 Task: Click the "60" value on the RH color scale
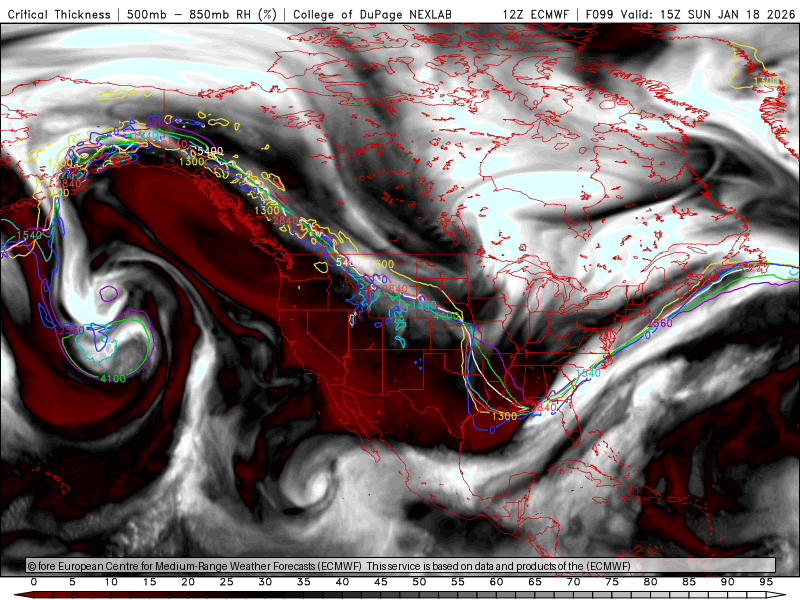[x=496, y=582]
